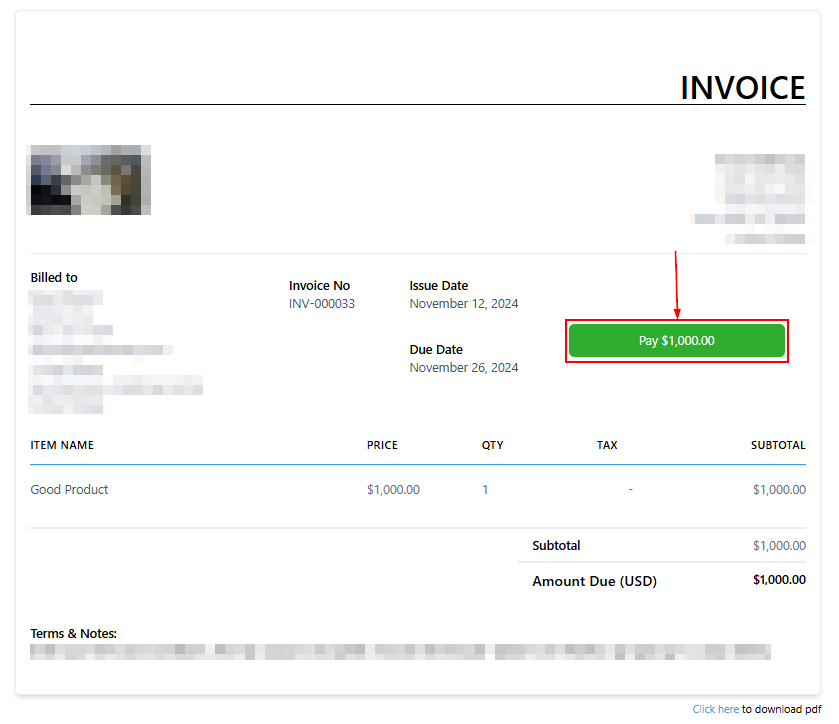Select the INVOICE heading text

click(x=743, y=88)
